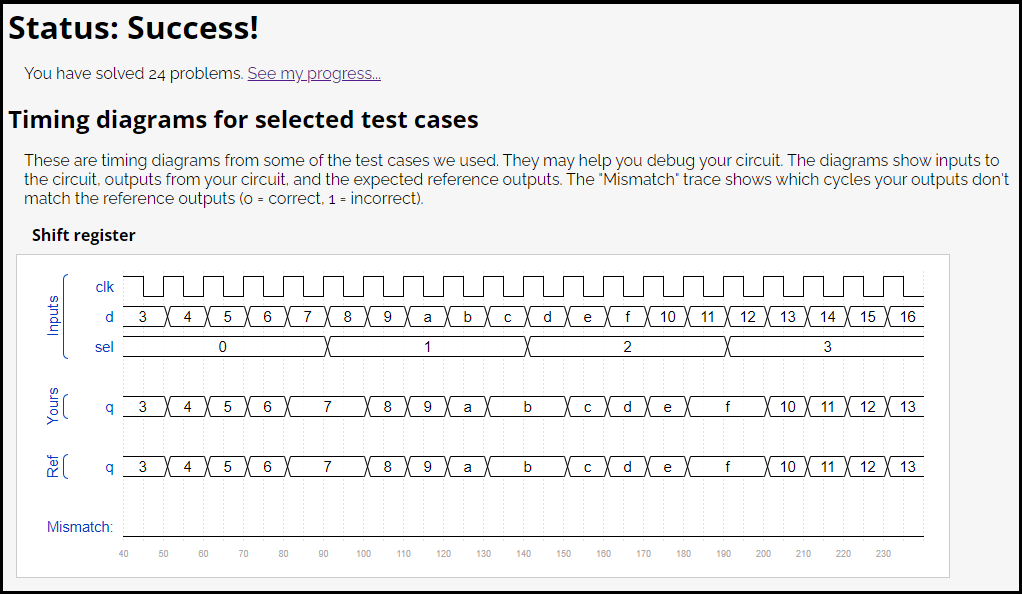Screen dimensions: 1022x594
Task: Select the sel waveform segment valued 2
Action: [627, 347]
